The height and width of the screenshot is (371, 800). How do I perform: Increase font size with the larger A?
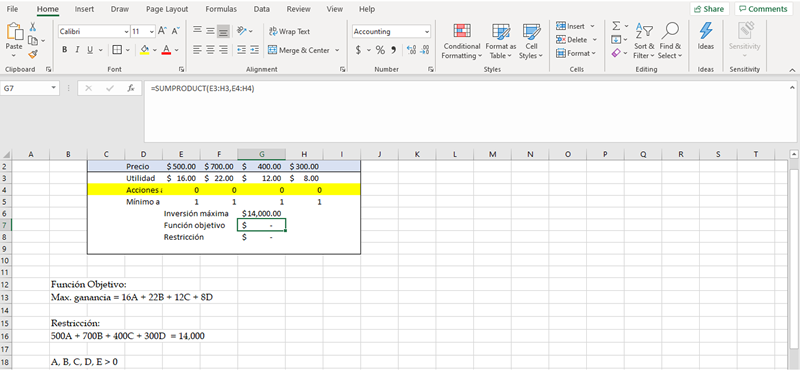tap(162, 31)
